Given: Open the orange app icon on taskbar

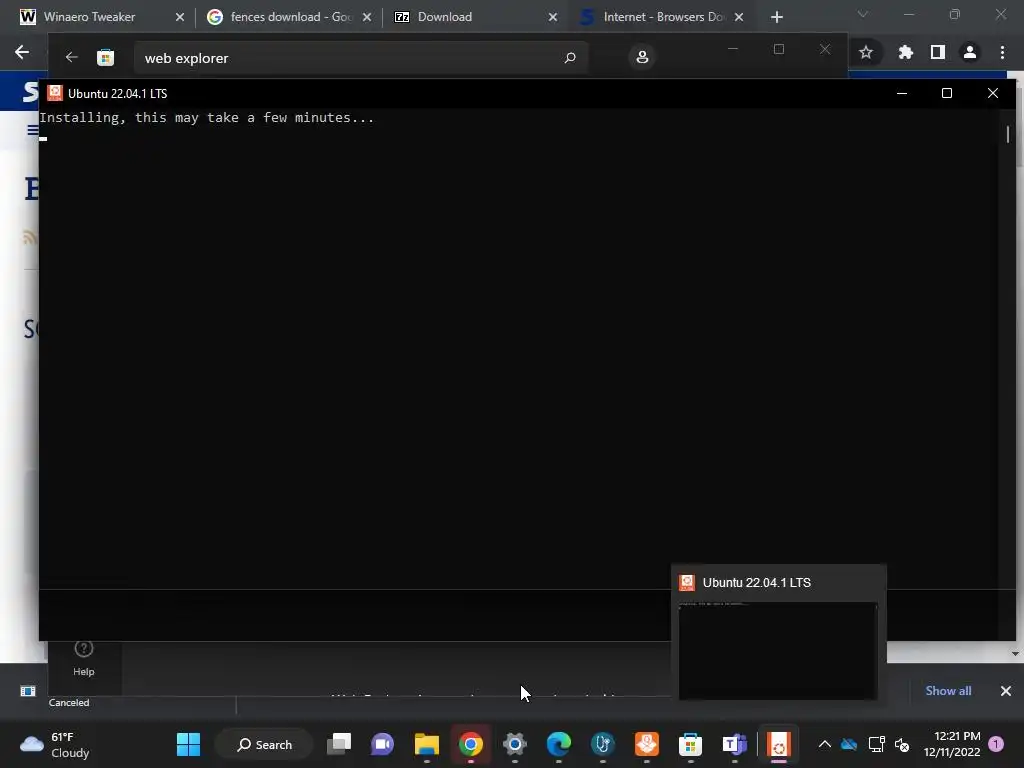Looking at the screenshot, I should (647, 744).
